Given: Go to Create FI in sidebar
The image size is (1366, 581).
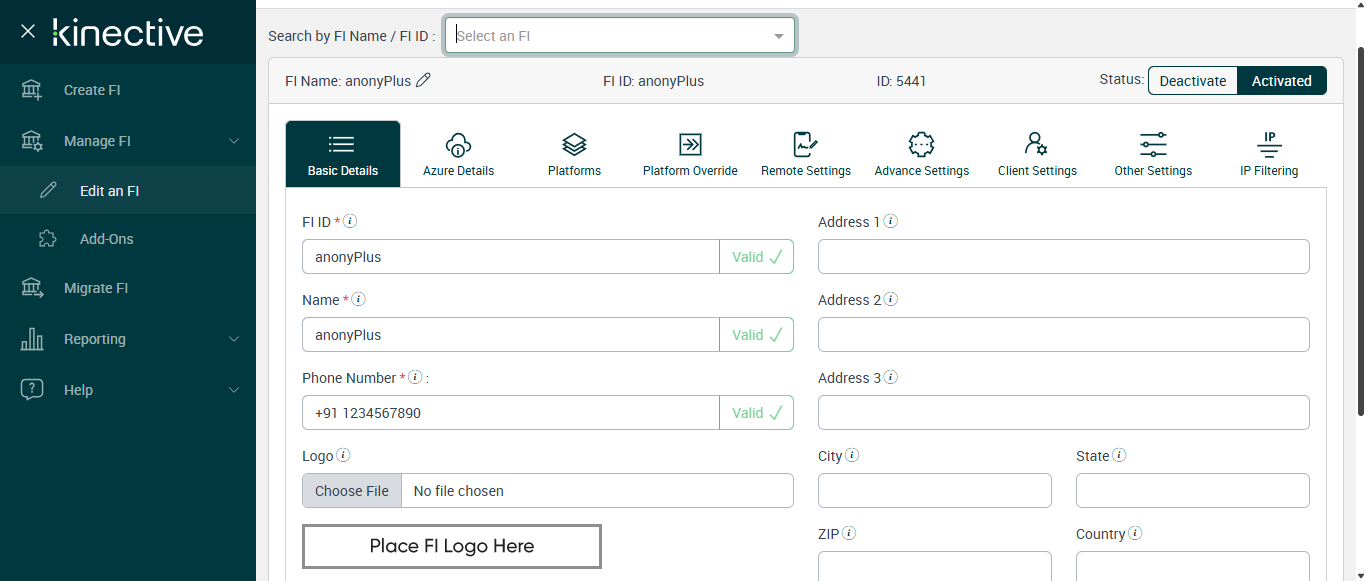Looking at the screenshot, I should (92, 90).
